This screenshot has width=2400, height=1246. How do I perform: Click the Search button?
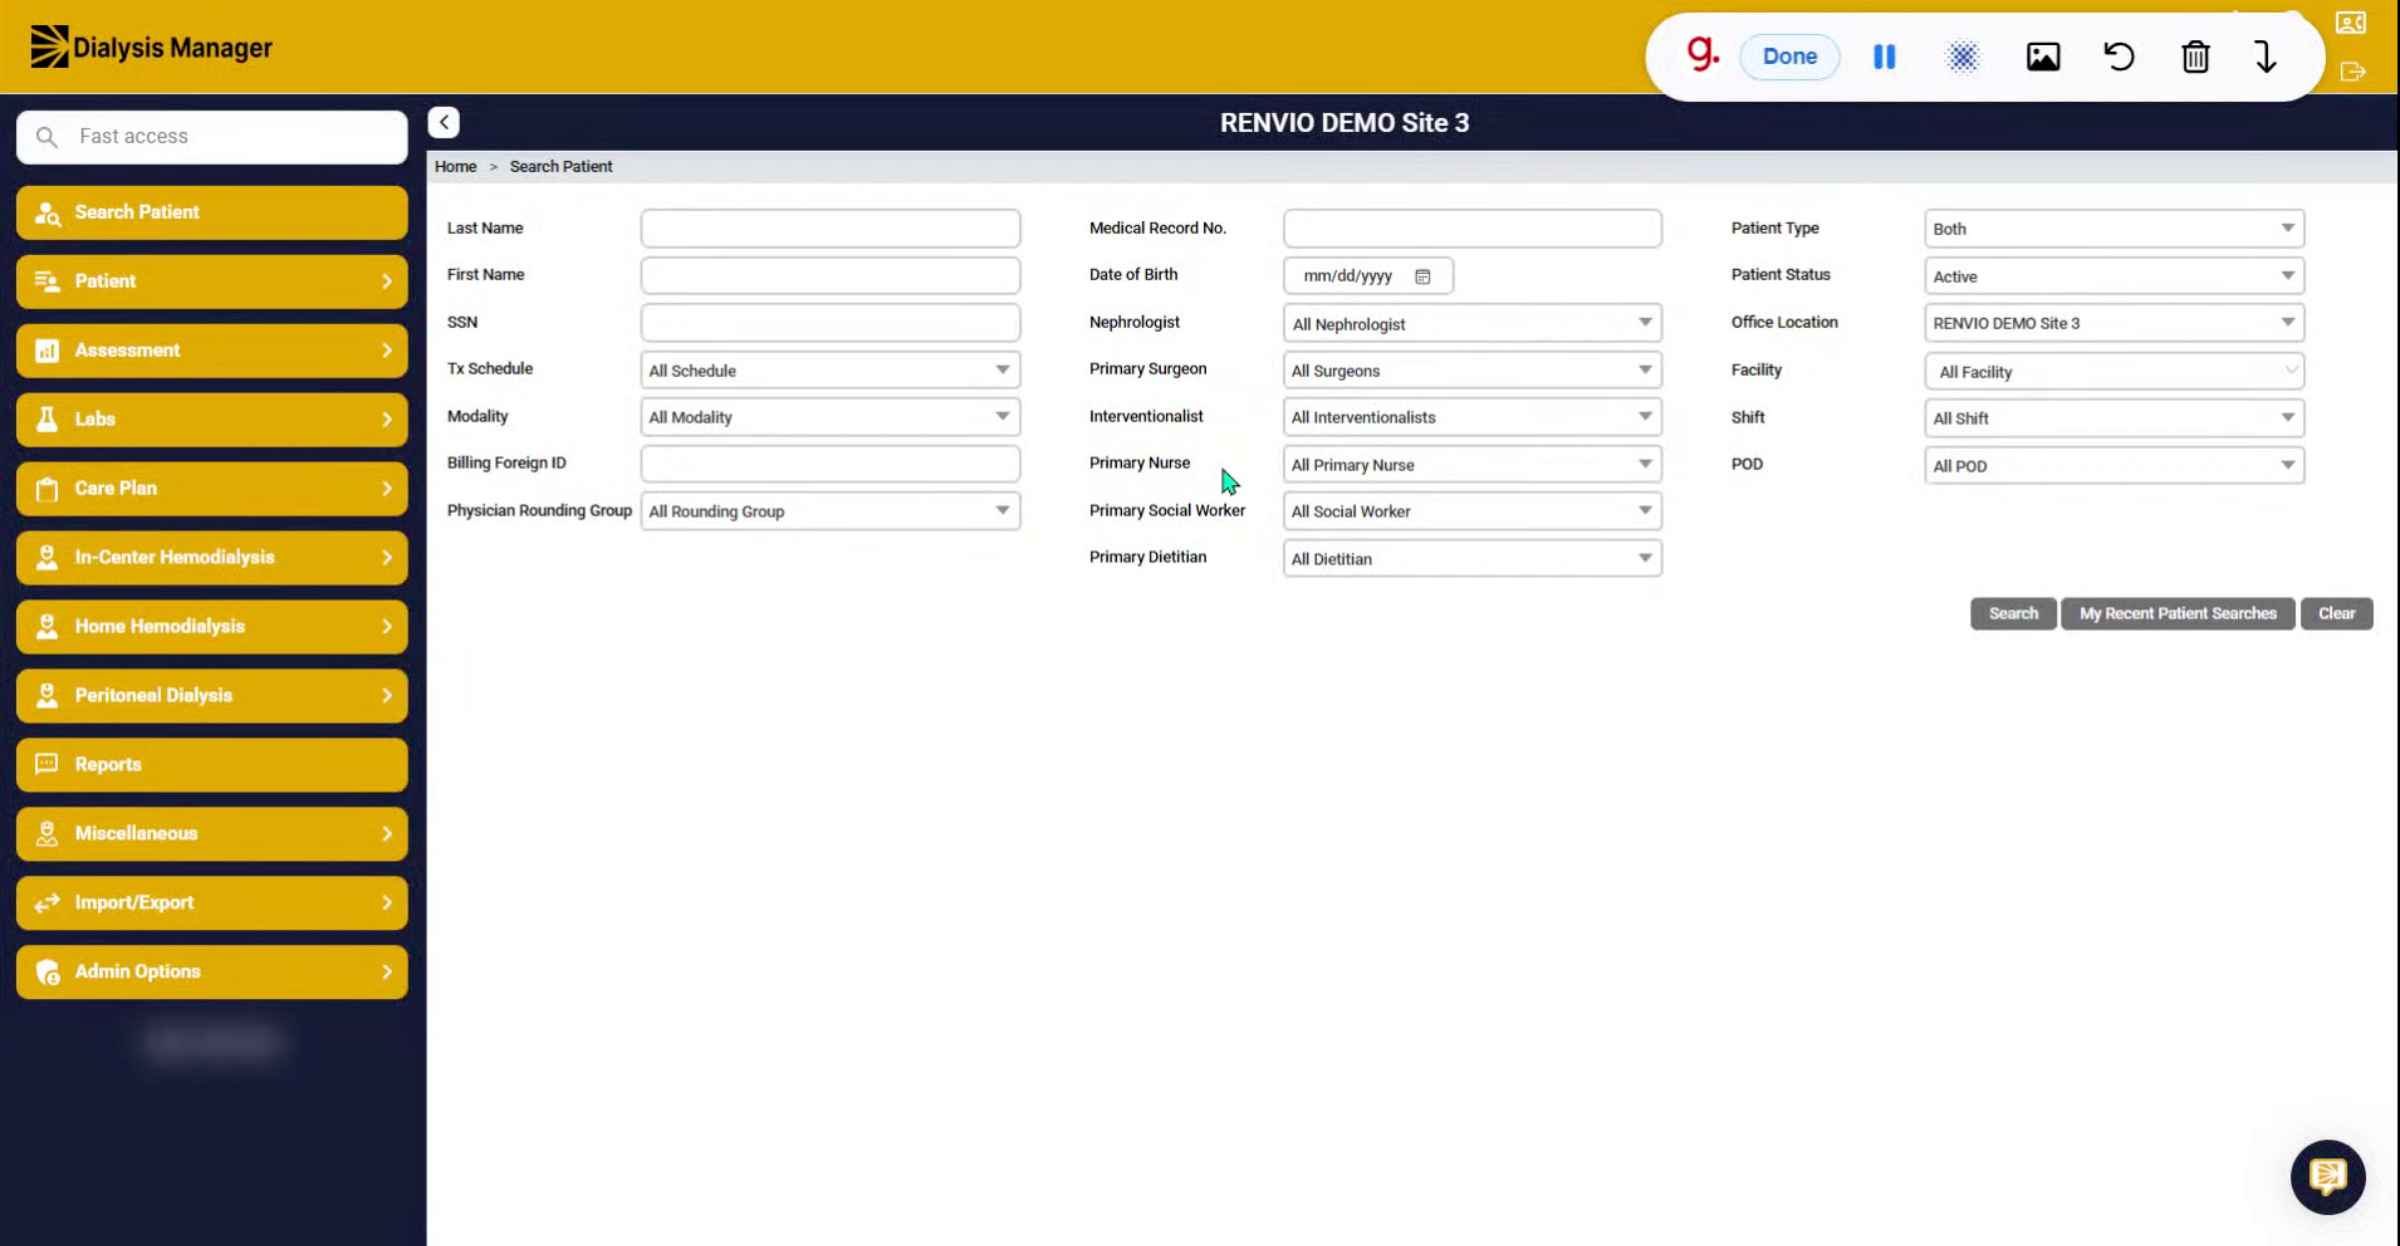pos(2012,613)
